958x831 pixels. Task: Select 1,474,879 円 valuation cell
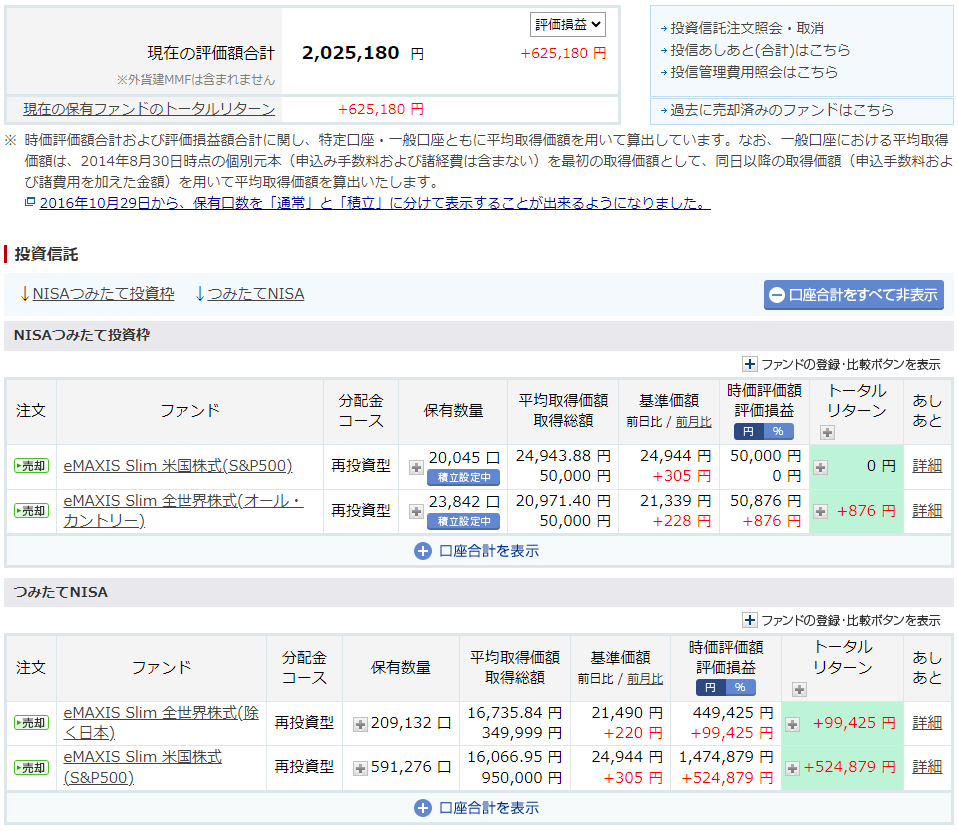pos(726,757)
